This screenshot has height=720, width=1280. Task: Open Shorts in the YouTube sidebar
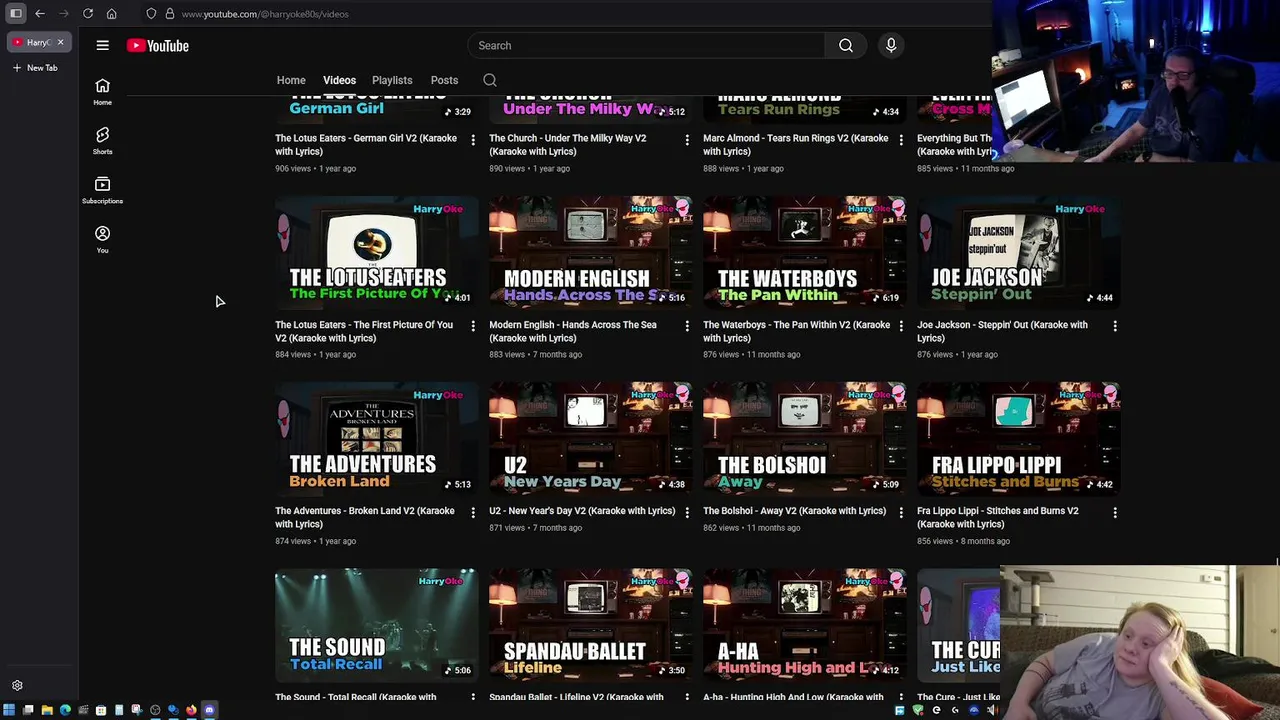(x=102, y=141)
